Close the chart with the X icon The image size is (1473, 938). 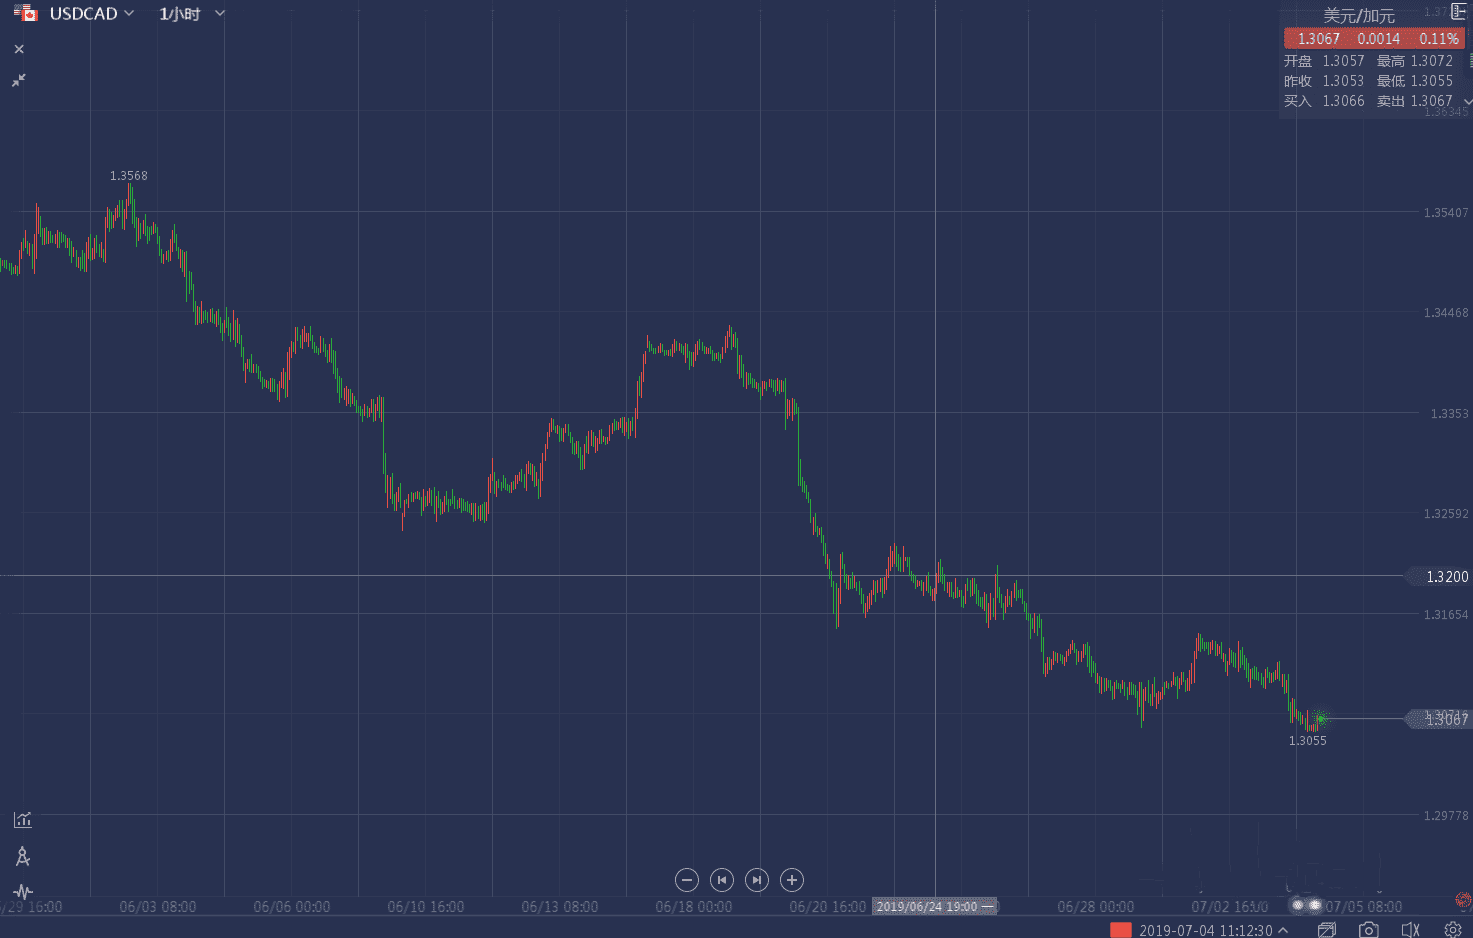[x=19, y=49]
